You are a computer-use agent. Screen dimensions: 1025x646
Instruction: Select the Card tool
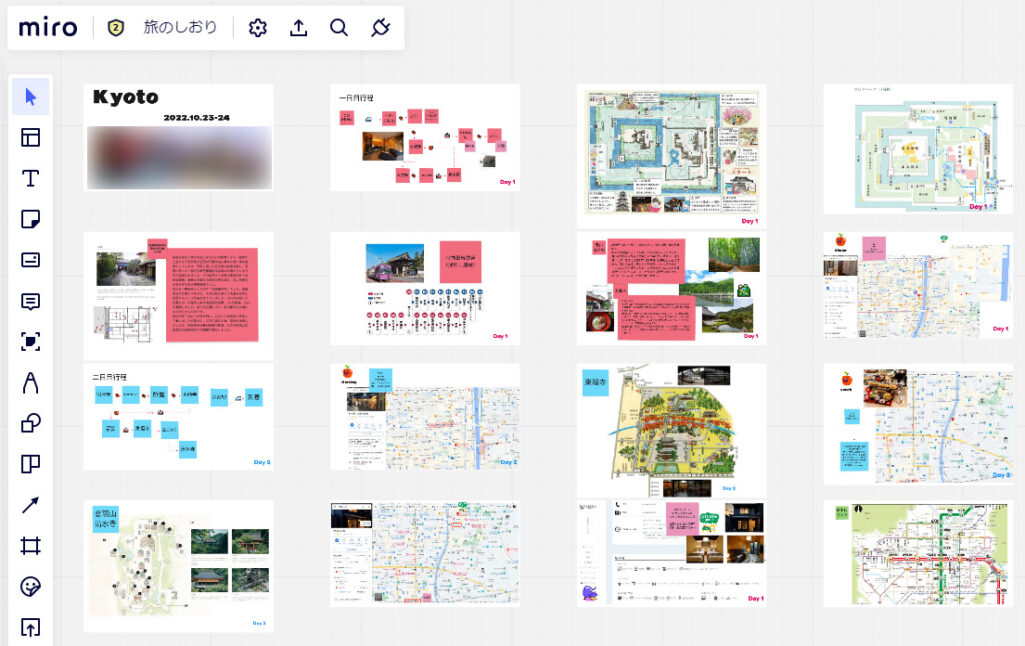(x=31, y=260)
